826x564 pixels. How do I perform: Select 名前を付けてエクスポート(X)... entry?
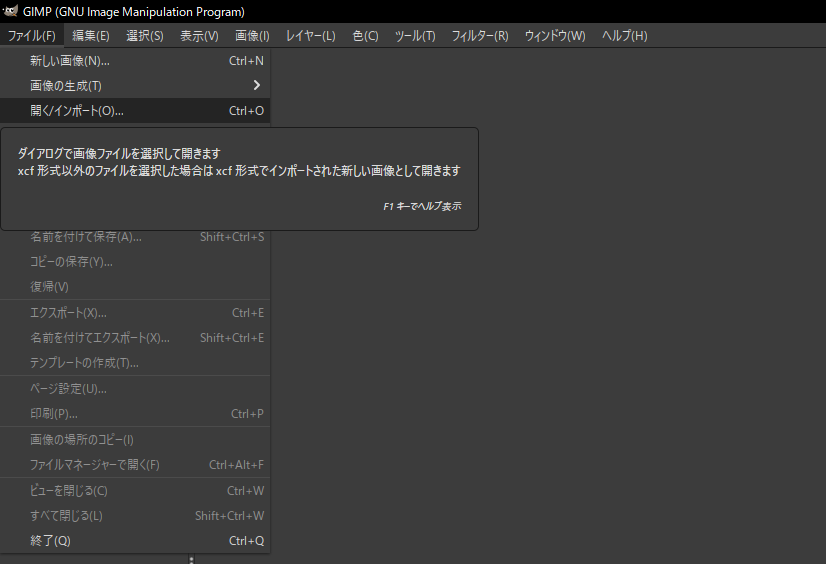[135, 338]
